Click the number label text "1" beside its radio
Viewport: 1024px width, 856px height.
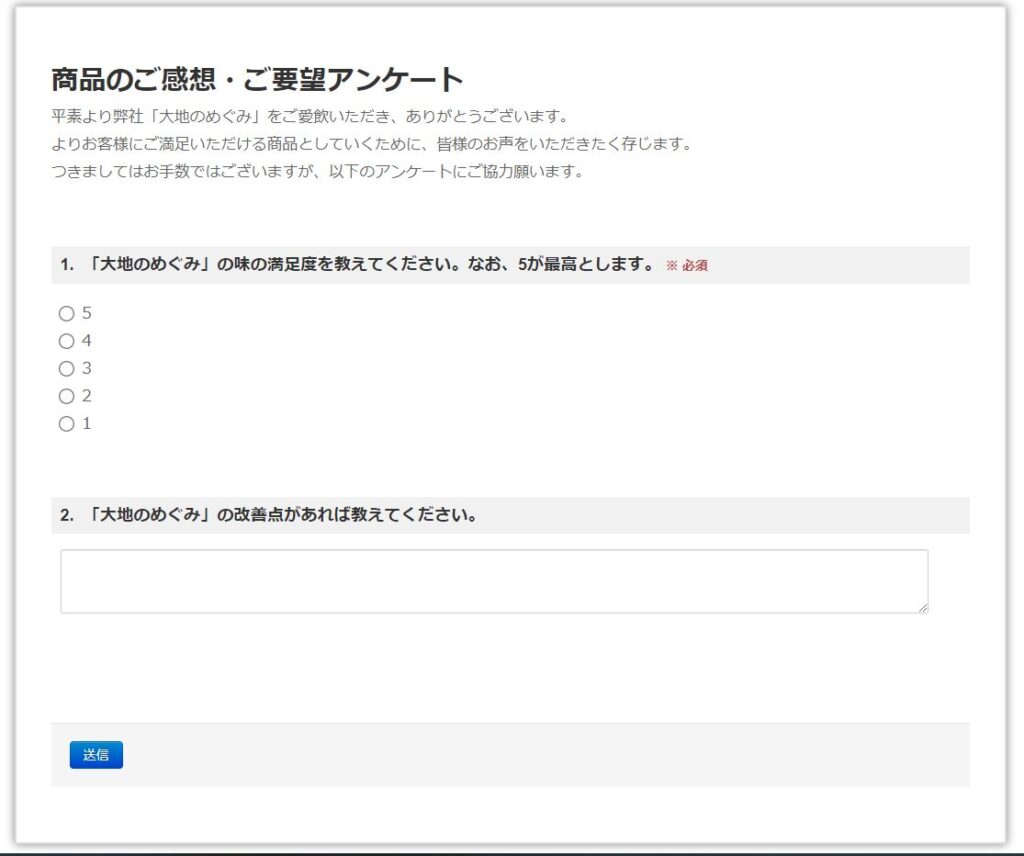point(87,424)
